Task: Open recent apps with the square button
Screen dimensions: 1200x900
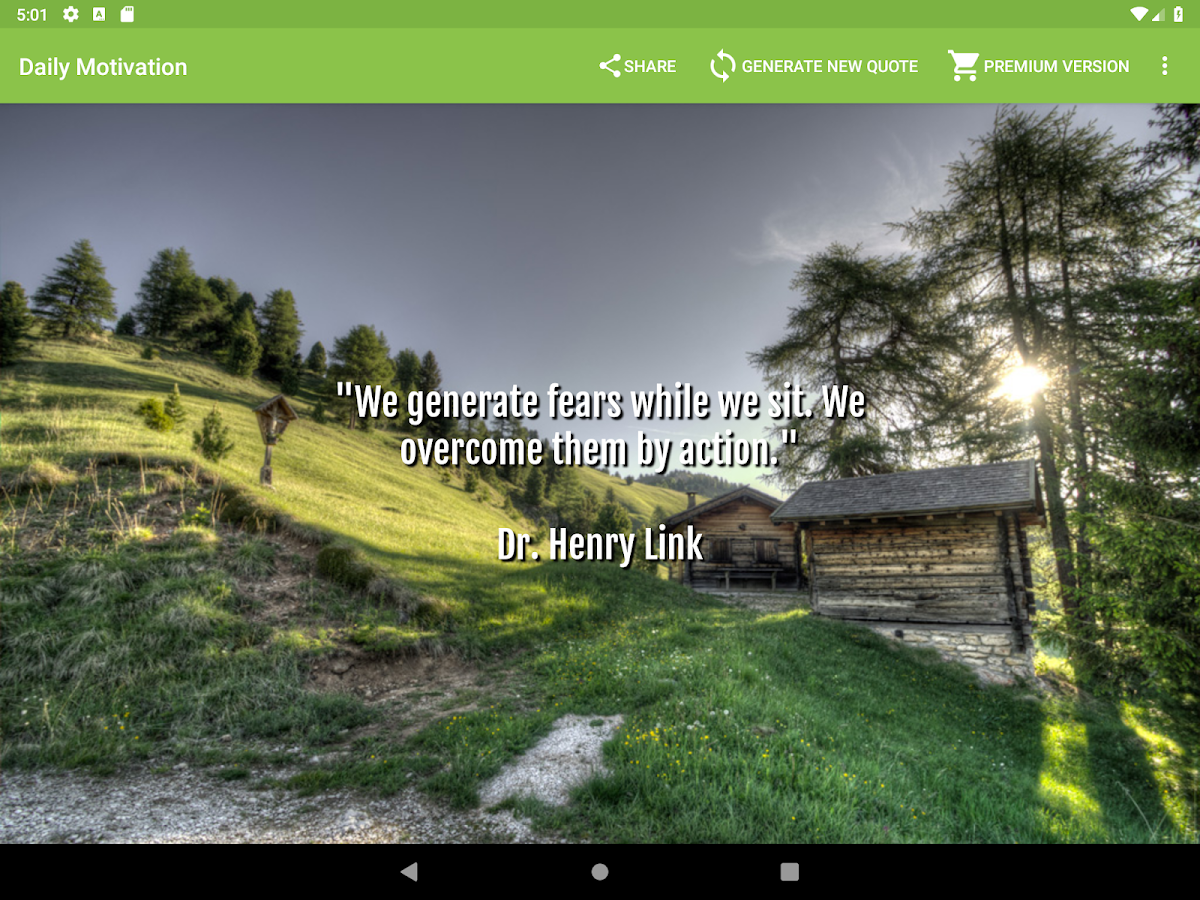Action: click(x=790, y=872)
